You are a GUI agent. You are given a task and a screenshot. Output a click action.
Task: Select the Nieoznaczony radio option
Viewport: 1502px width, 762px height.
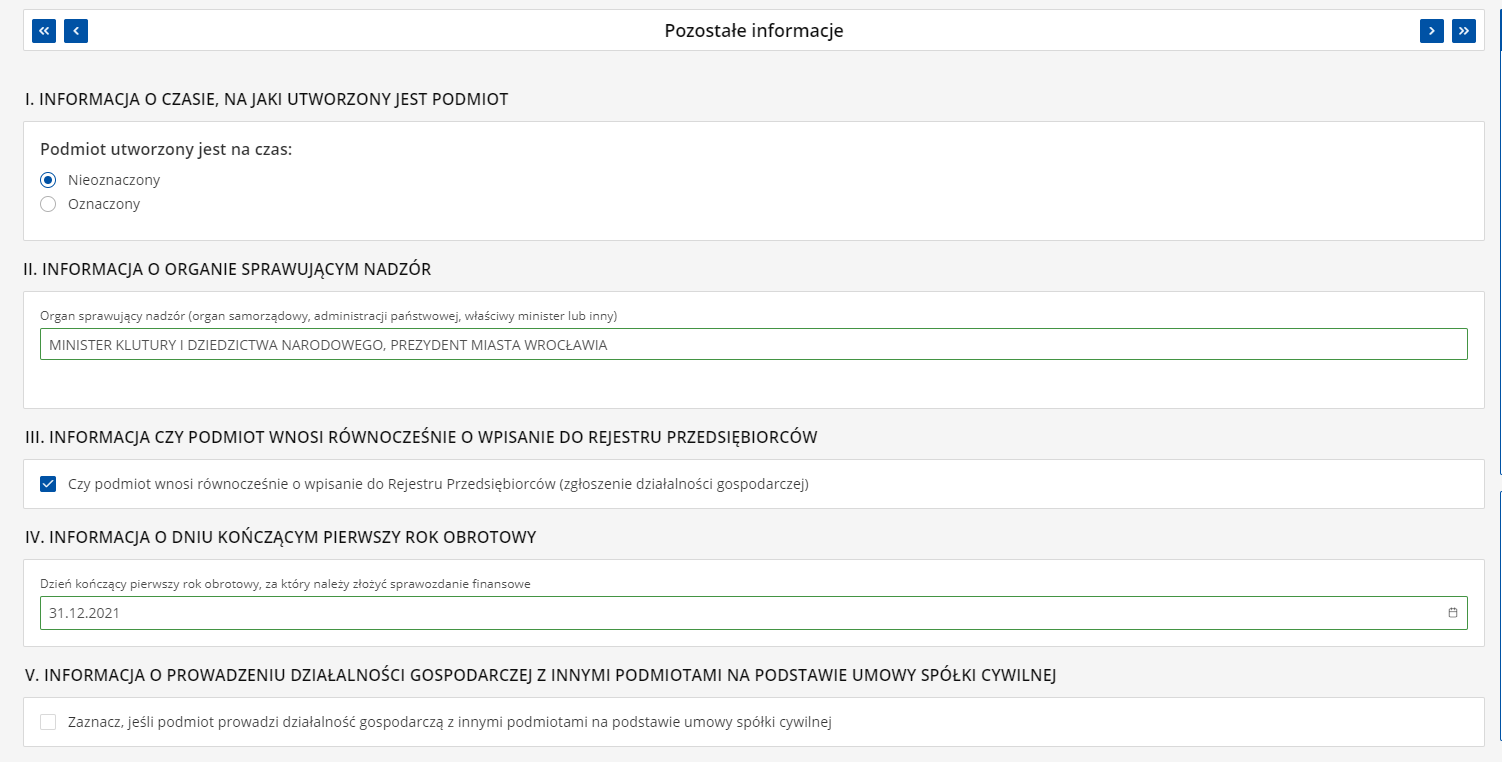pos(48,180)
